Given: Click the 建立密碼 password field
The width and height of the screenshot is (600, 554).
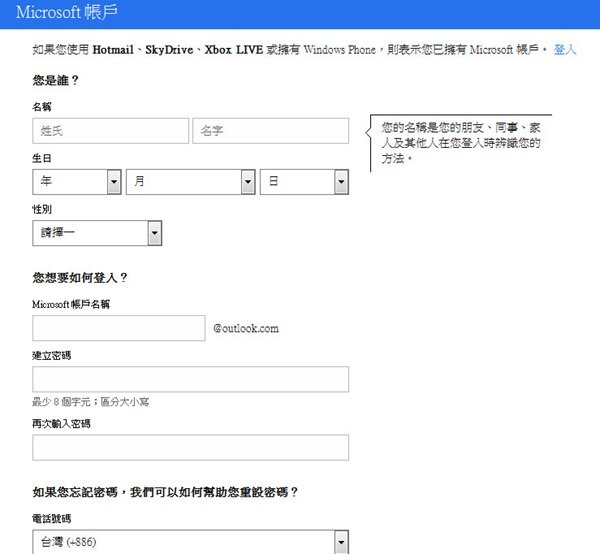Looking at the screenshot, I should (191, 379).
